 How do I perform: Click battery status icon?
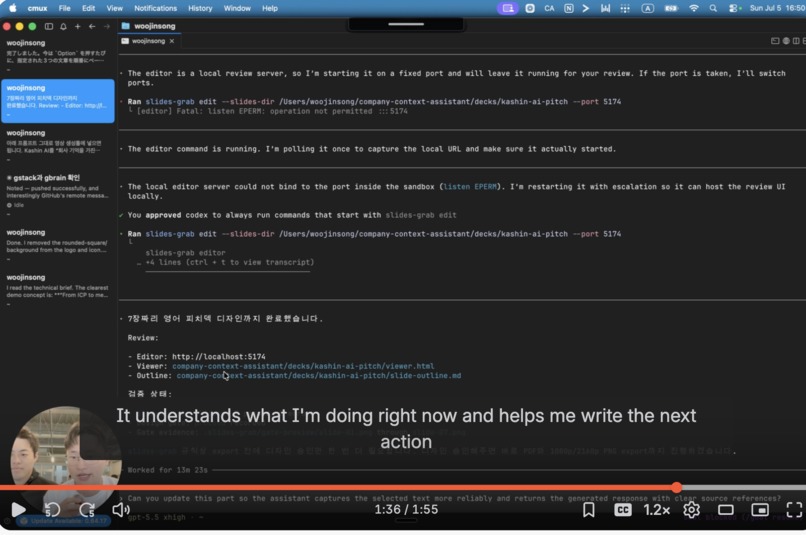[x=671, y=8]
